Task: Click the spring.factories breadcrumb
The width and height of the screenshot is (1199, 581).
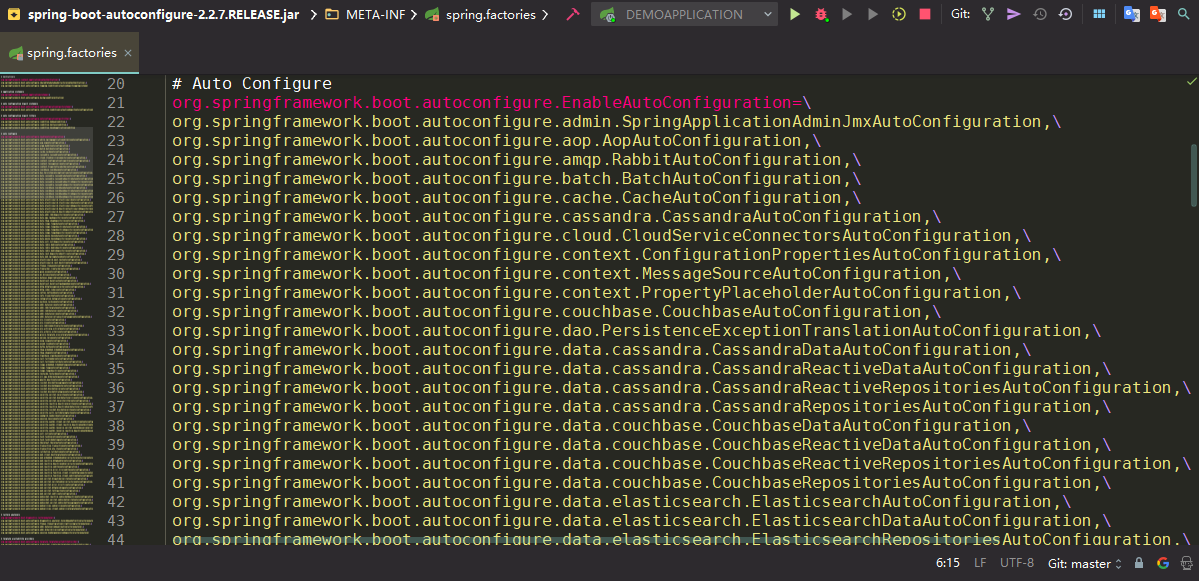Action: [480, 15]
